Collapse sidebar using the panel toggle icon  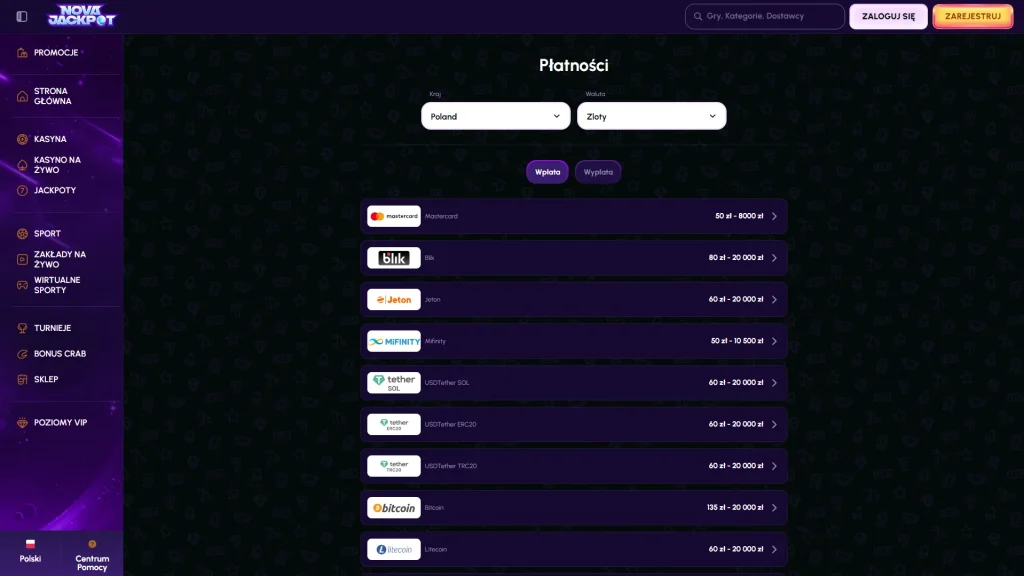22,16
